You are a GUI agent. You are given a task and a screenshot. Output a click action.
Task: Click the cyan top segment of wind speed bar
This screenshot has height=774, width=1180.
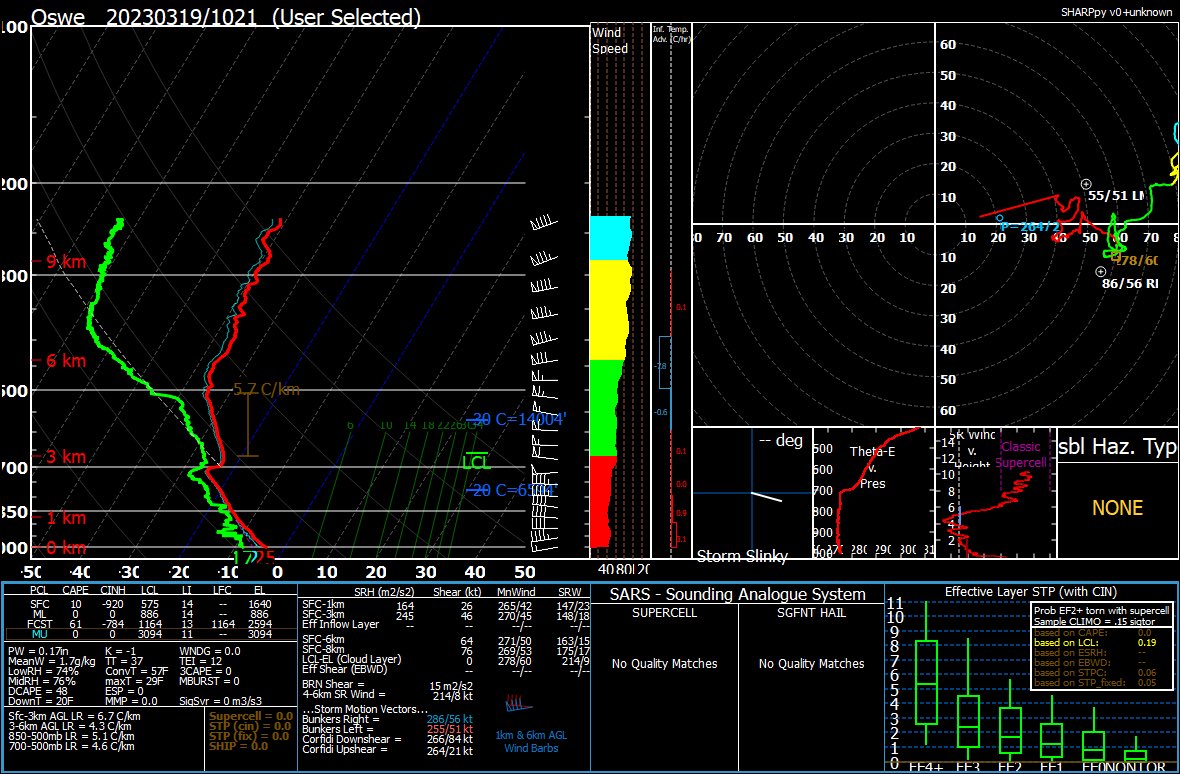[x=610, y=238]
